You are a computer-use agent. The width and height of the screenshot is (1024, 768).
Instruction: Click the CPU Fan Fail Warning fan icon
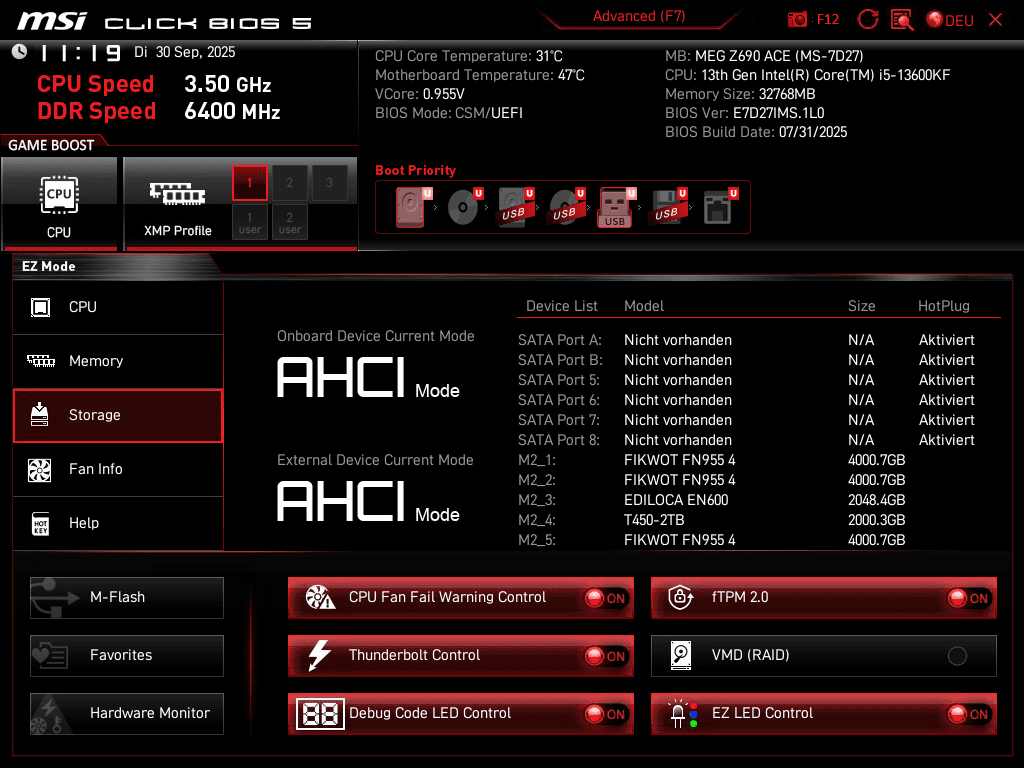coord(320,597)
